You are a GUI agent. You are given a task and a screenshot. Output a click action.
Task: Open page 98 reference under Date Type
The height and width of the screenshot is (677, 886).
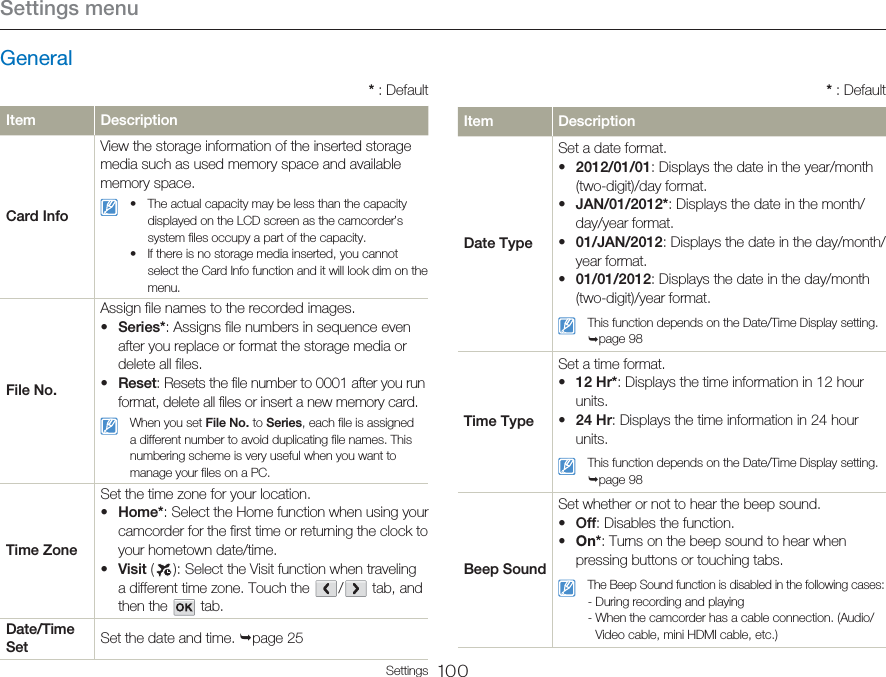[615, 339]
